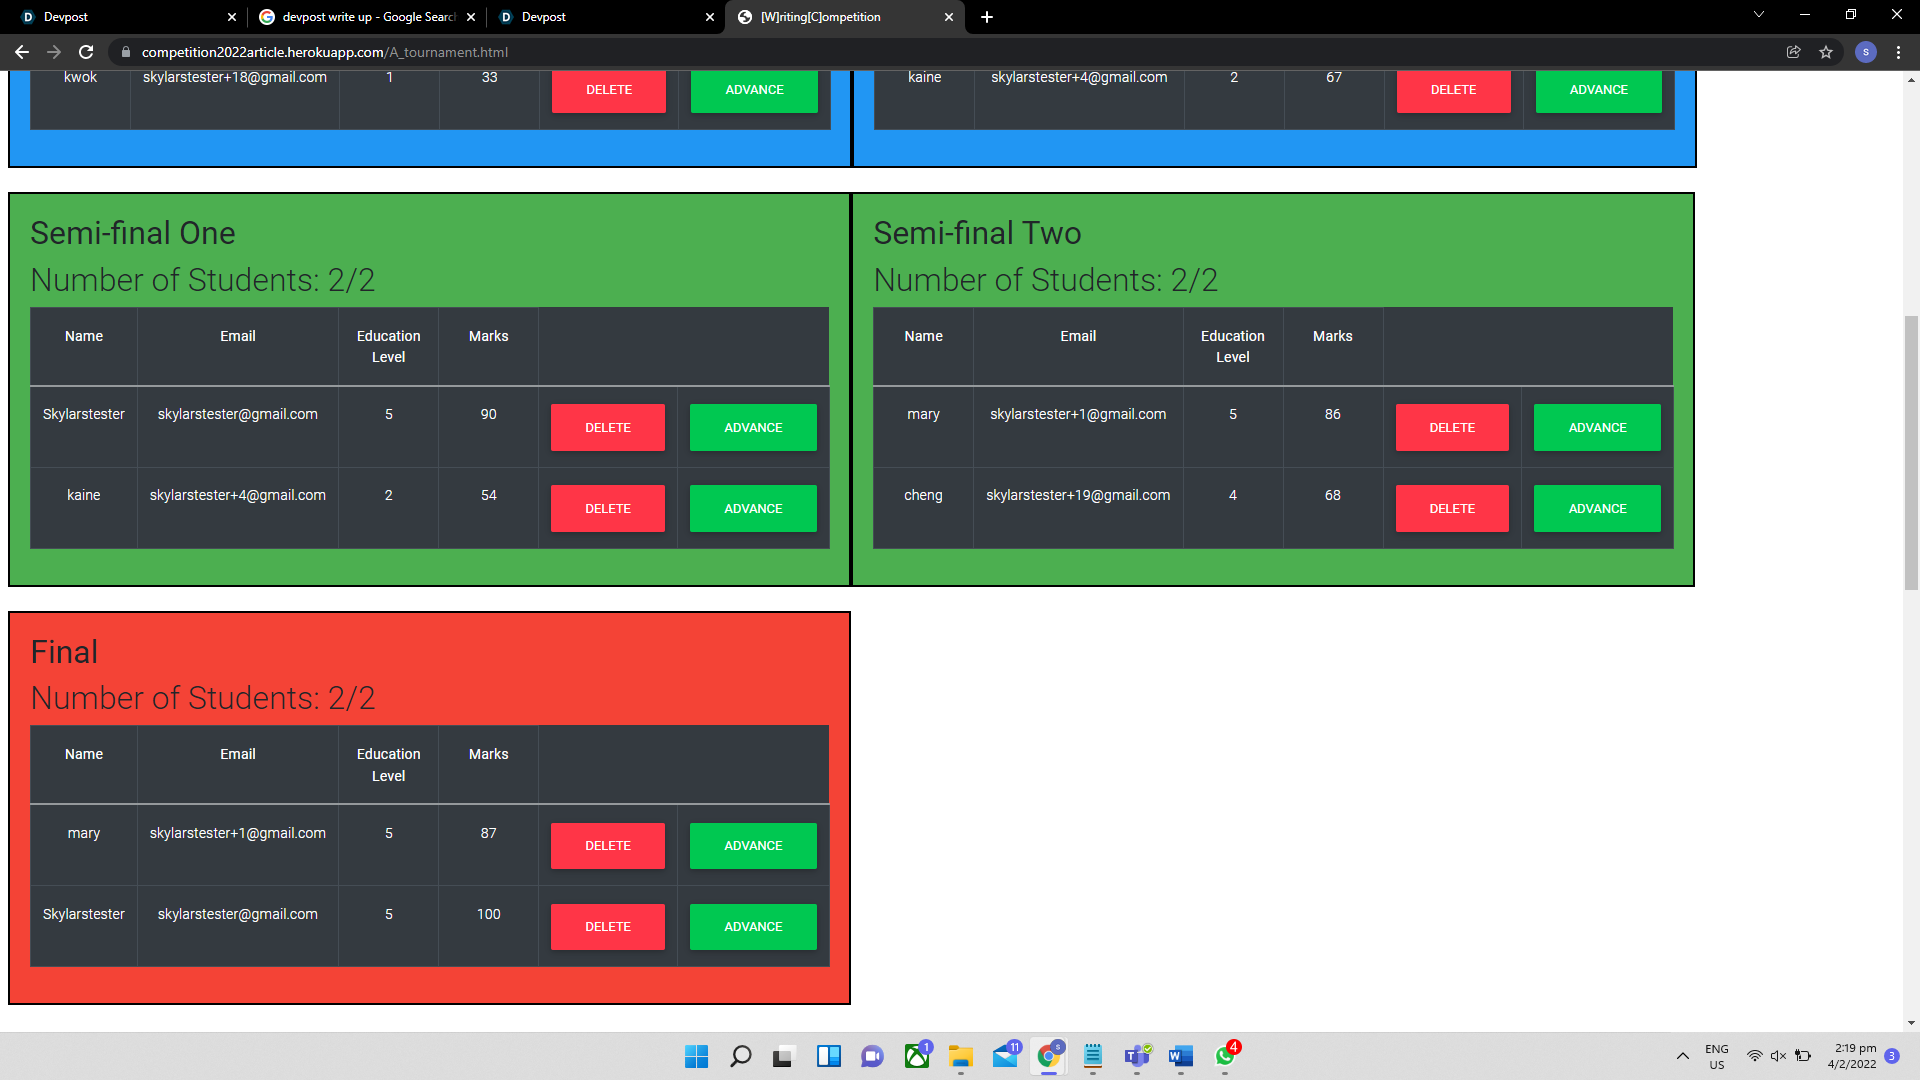The image size is (1920, 1080).
Task: Open WhatsApp from the taskbar
Action: tap(1225, 1056)
